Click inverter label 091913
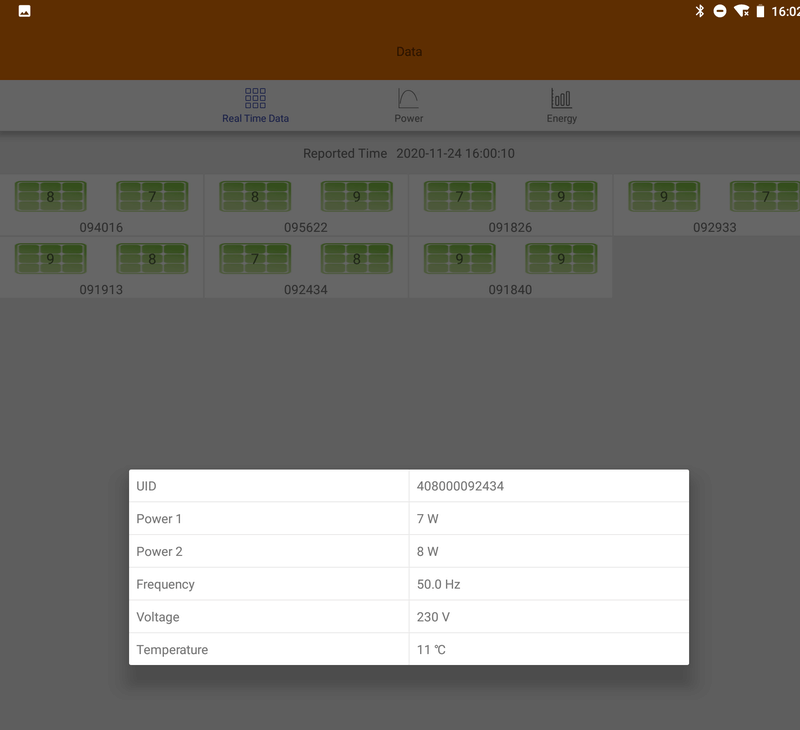This screenshot has height=730, width=800. coord(101,290)
